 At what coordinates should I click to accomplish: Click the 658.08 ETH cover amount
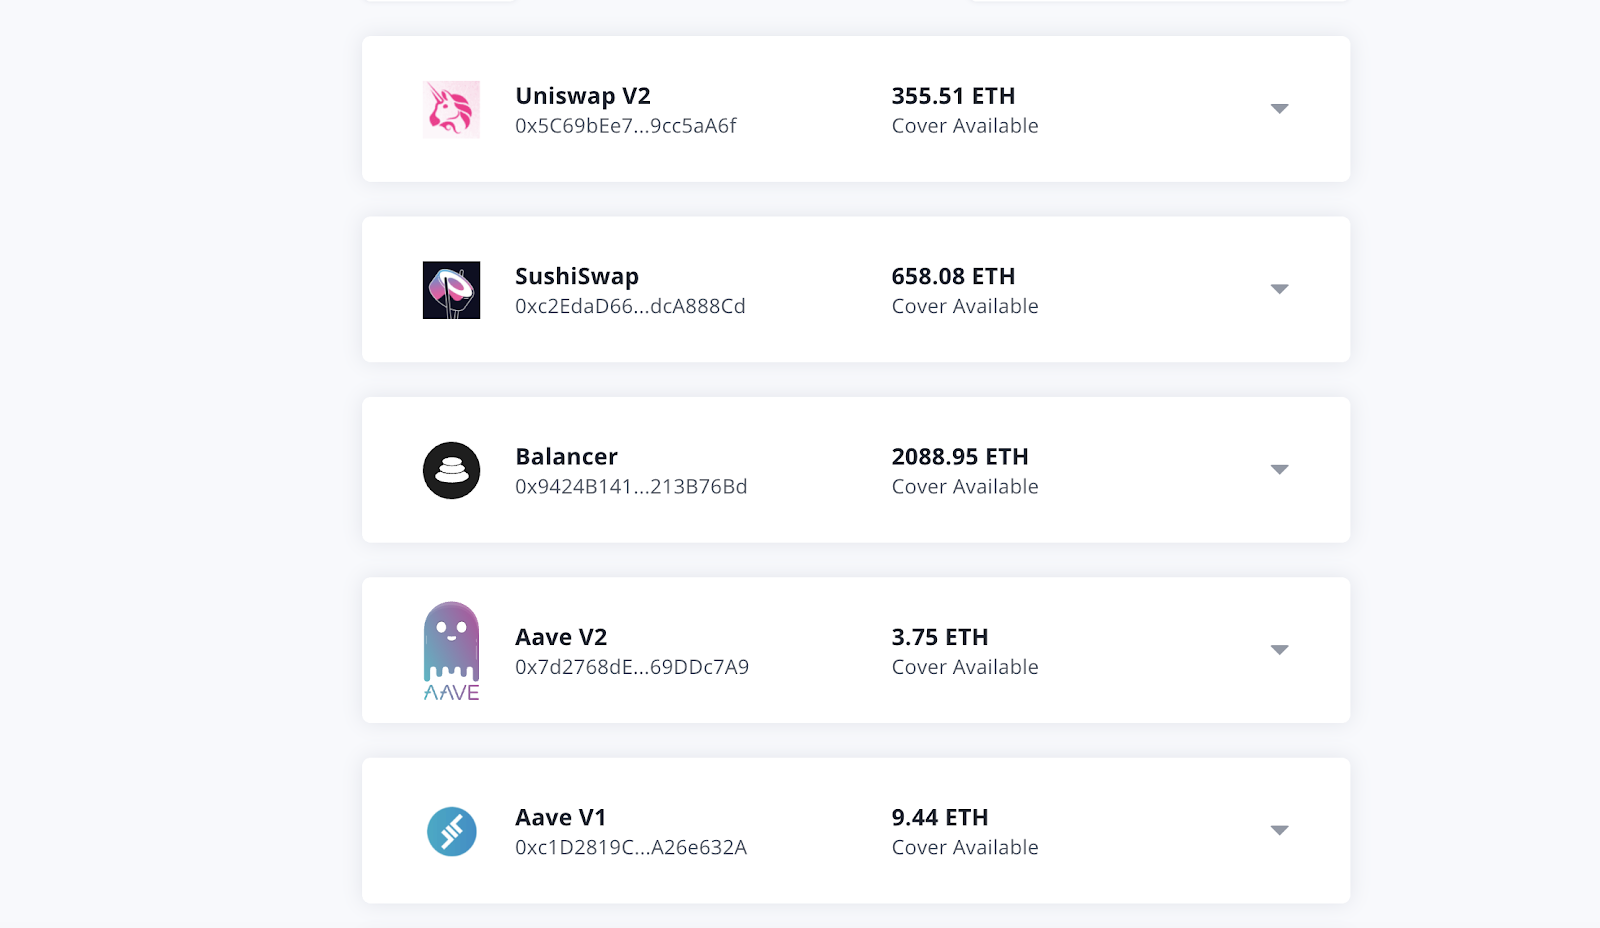point(953,276)
